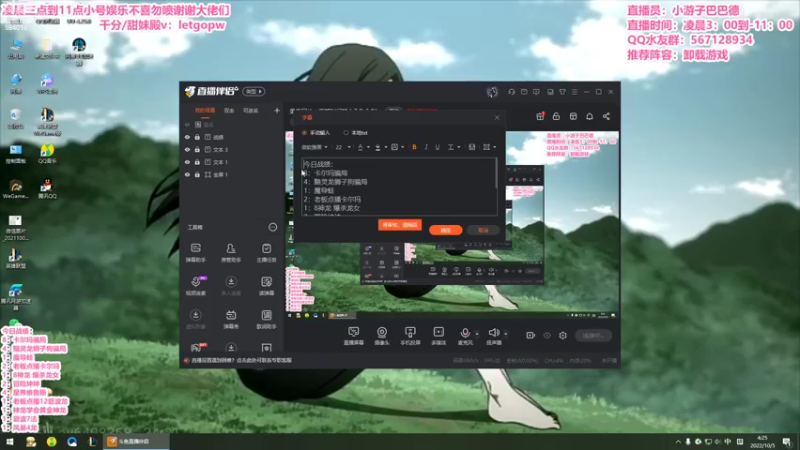Select the 全屏 1 source row
Screen dimensions: 800x450
tap(232, 174)
